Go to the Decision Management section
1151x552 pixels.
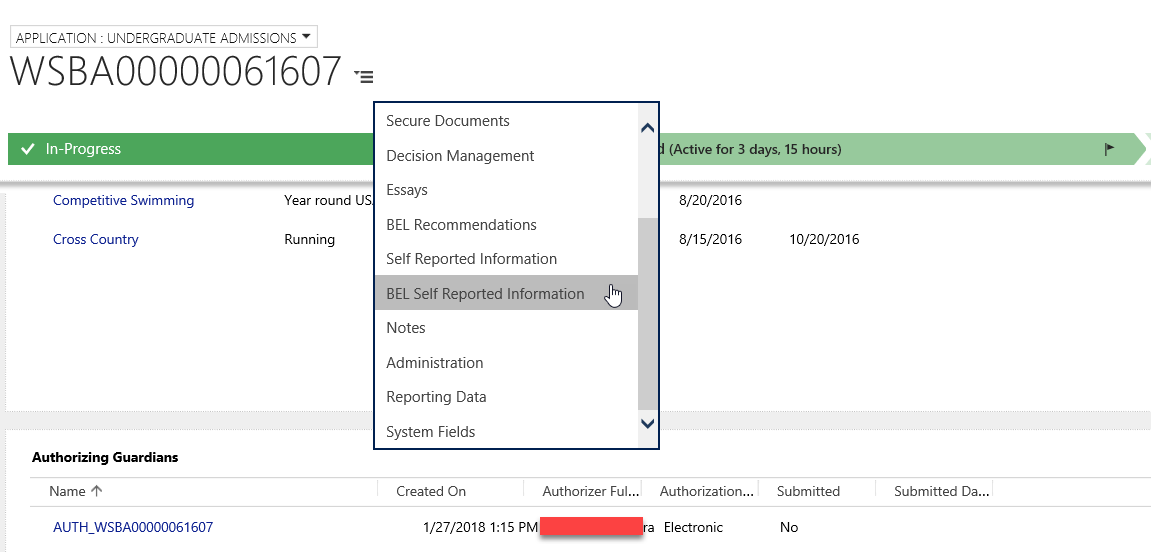(x=460, y=156)
